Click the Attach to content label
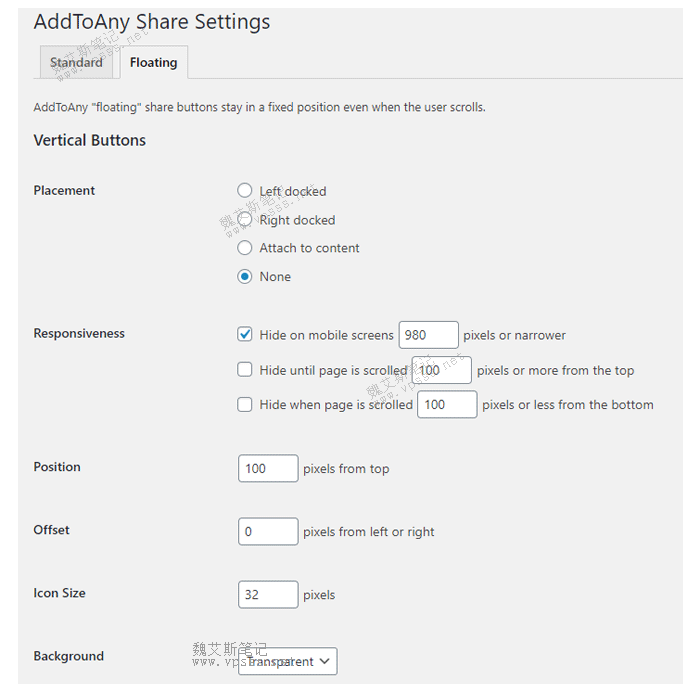700x691 pixels. pyautogui.click(x=309, y=248)
